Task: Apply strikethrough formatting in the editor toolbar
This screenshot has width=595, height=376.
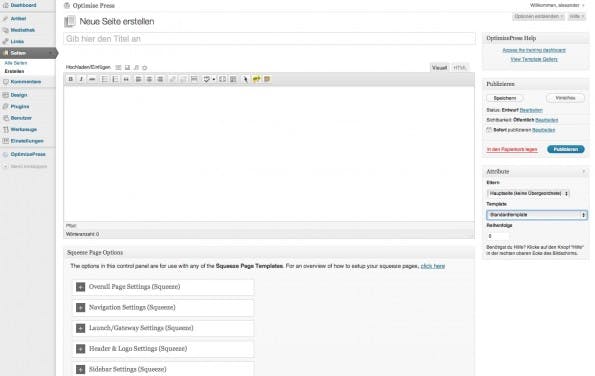Action: pos(92,79)
